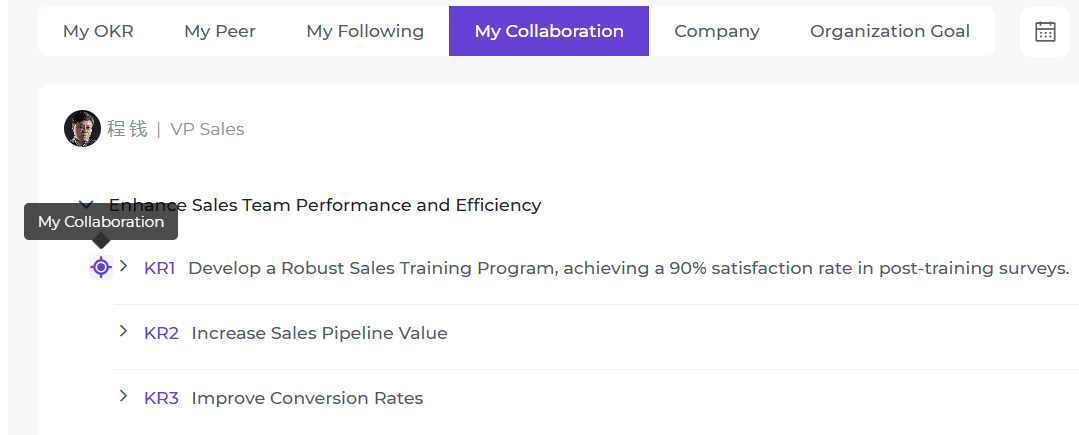Expand the KR3 row chevron
Screen dimensions: 1079x435
pyautogui.click(x=124, y=396)
